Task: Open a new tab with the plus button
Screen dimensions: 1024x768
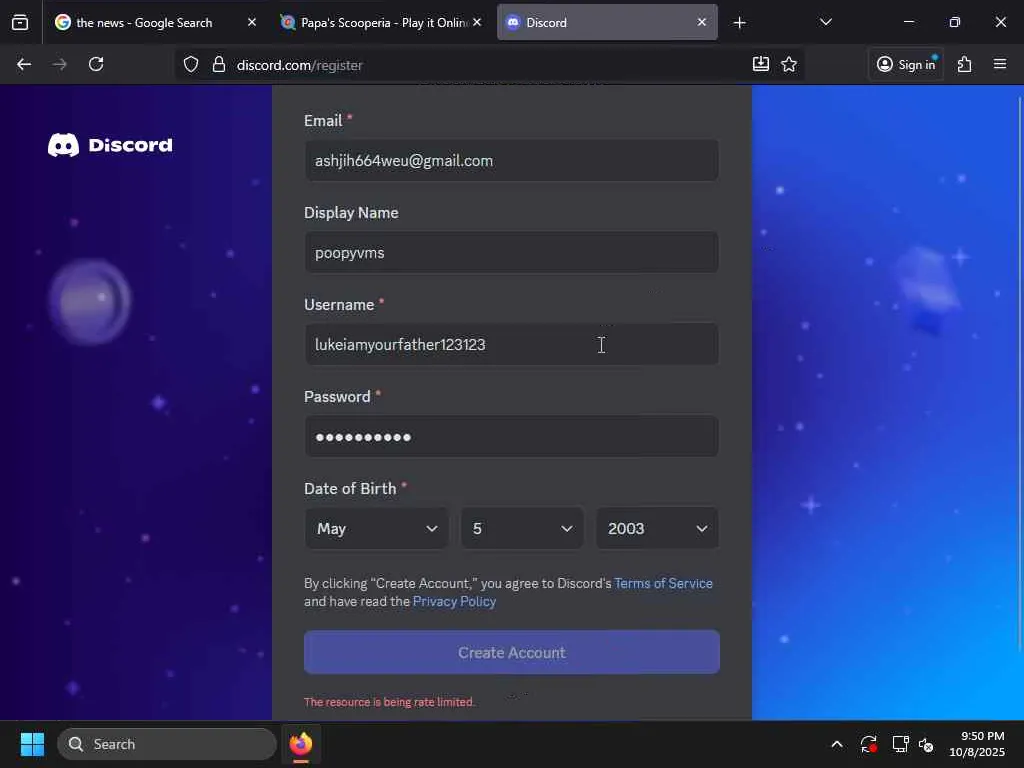Action: pos(739,23)
